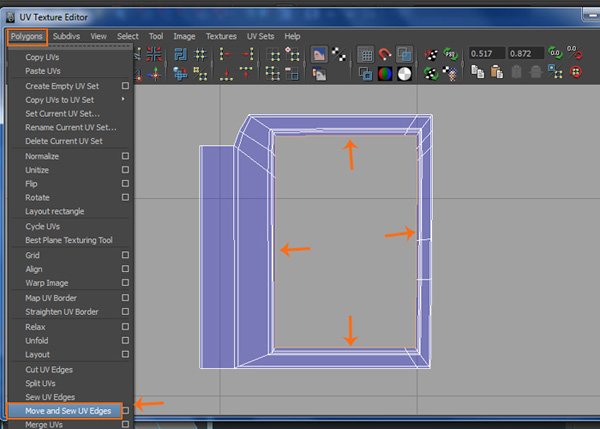
Task: Open Map UV Border option box
Action: pyautogui.click(x=125, y=297)
